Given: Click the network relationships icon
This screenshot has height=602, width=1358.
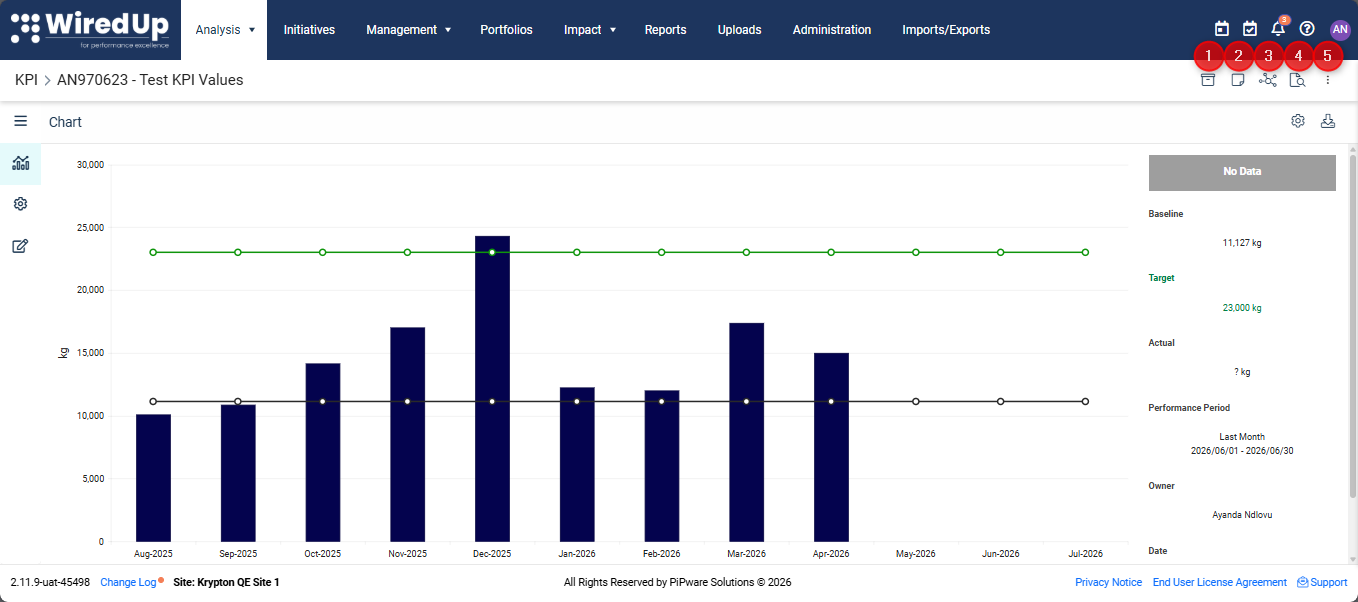Looking at the screenshot, I should point(1268,80).
